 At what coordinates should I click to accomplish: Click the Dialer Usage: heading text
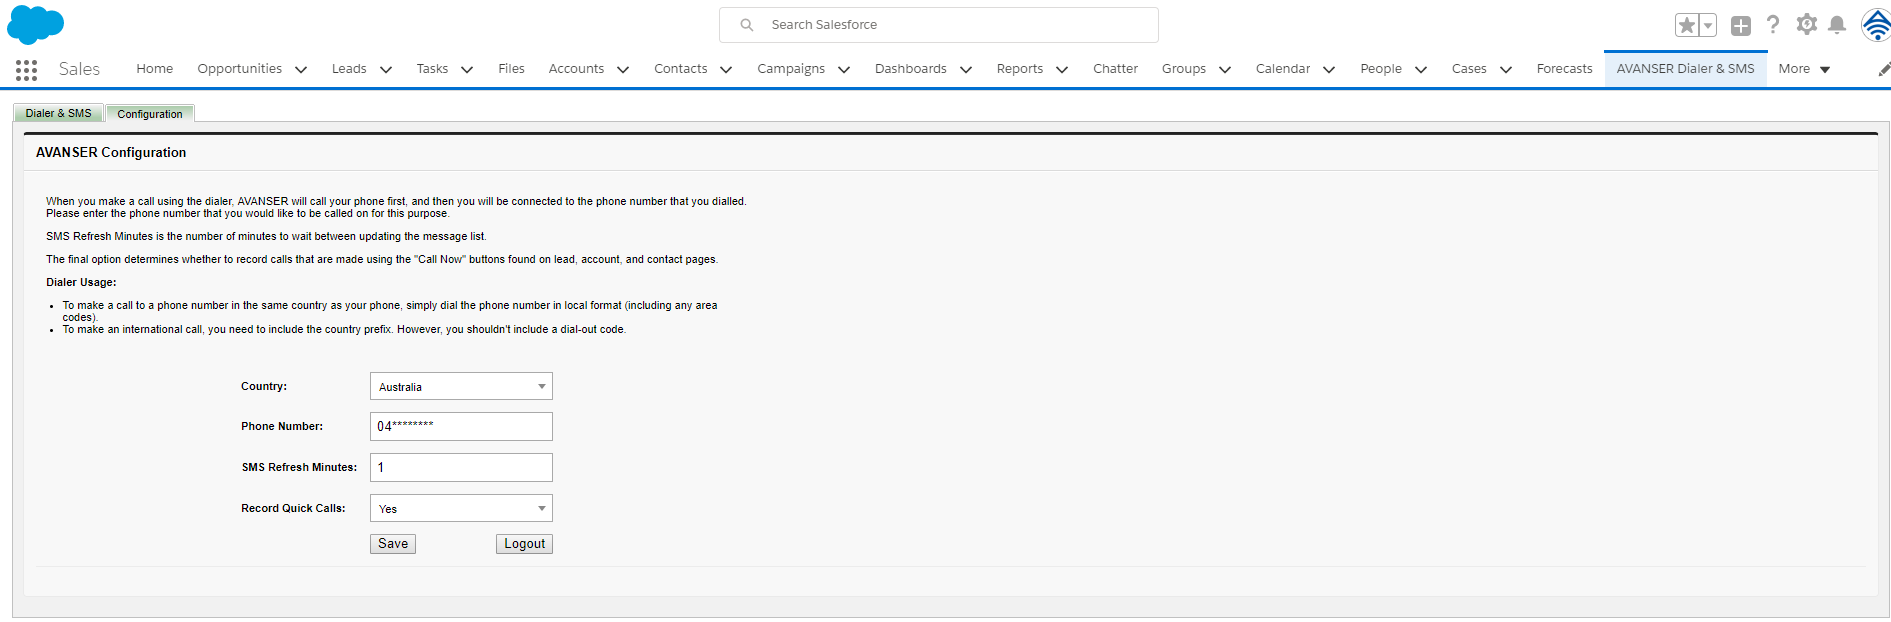point(81,283)
